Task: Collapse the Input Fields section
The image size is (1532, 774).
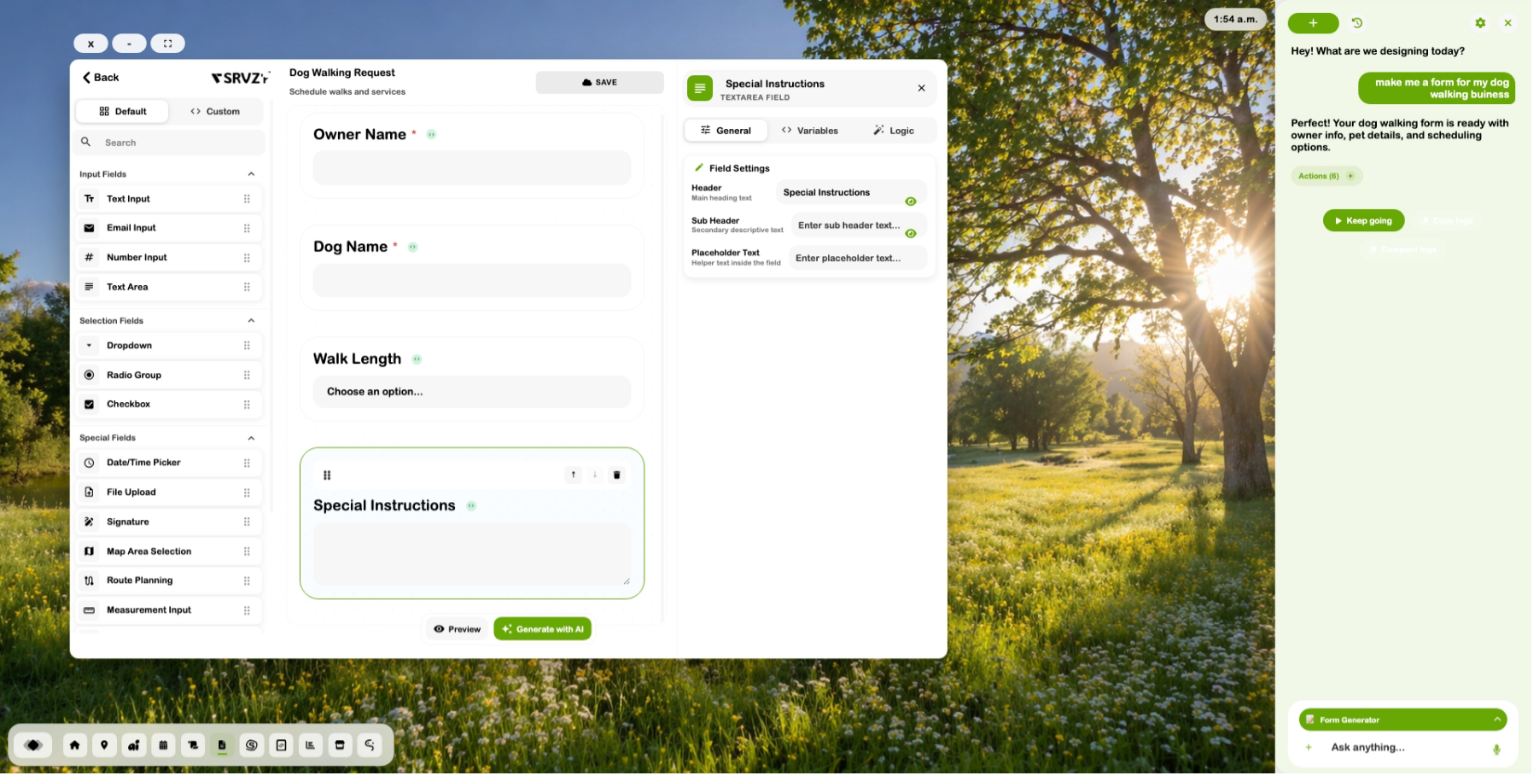Action: coord(251,174)
